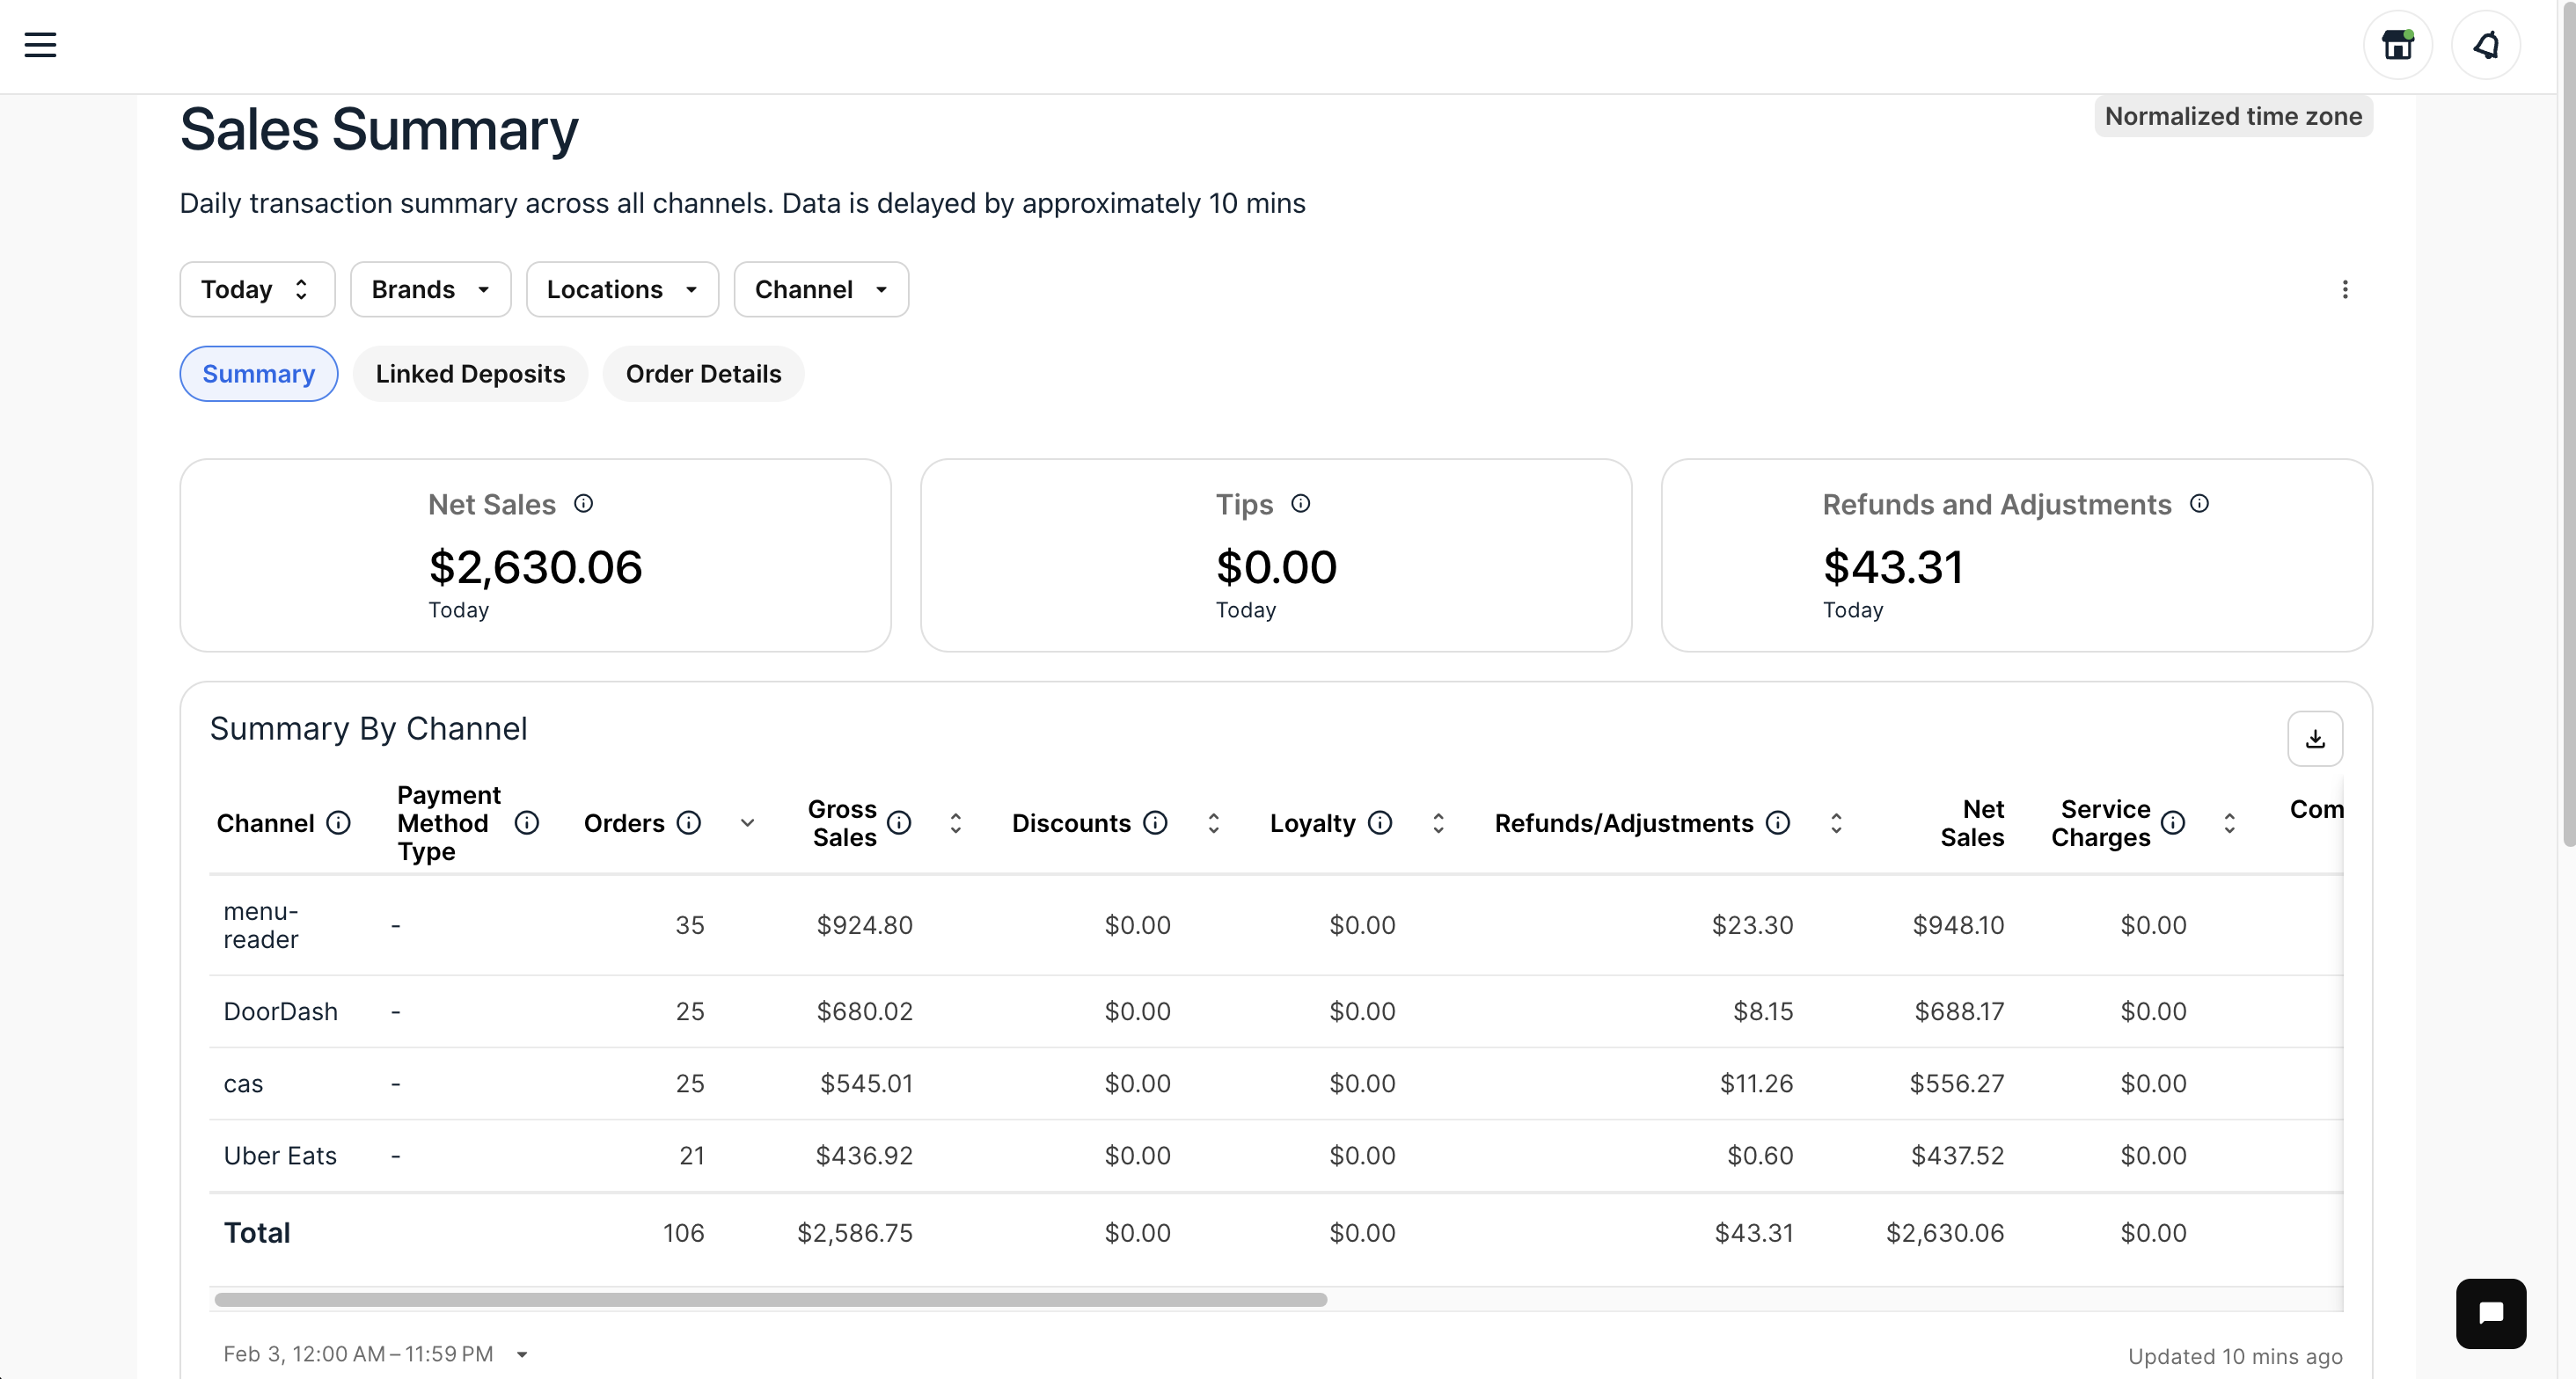Sort table by Discounts arrows
The width and height of the screenshot is (2576, 1379).
point(1213,823)
